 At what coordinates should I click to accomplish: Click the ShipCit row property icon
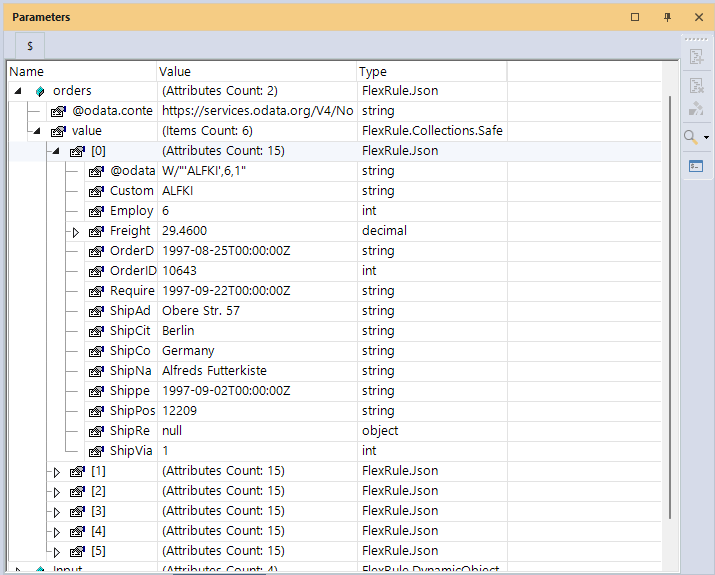coord(96,332)
